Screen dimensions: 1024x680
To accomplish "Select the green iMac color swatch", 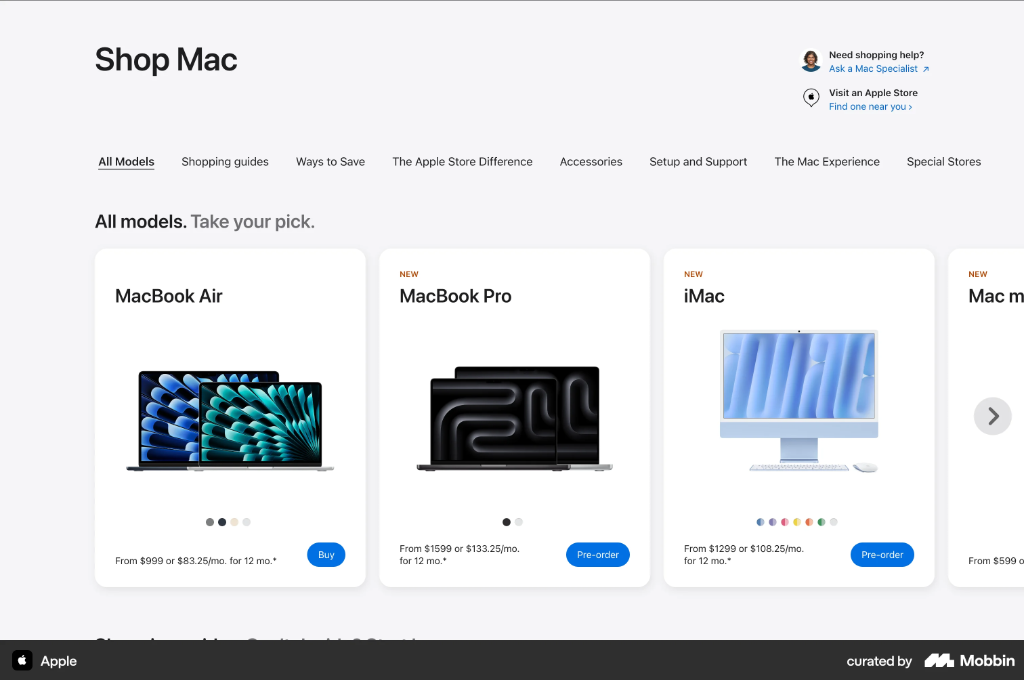I will pos(821,522).
